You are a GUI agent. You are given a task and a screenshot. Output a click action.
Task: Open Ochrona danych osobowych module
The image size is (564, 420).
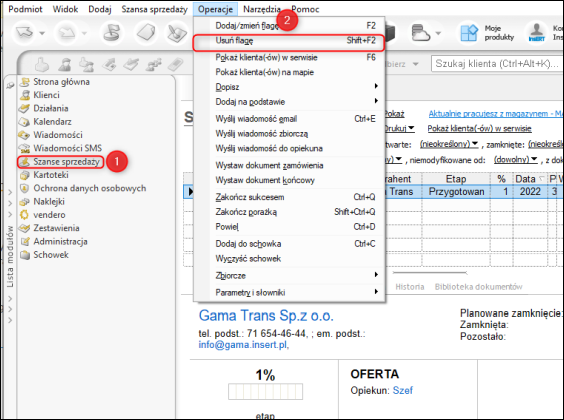(x=83, y=188)
